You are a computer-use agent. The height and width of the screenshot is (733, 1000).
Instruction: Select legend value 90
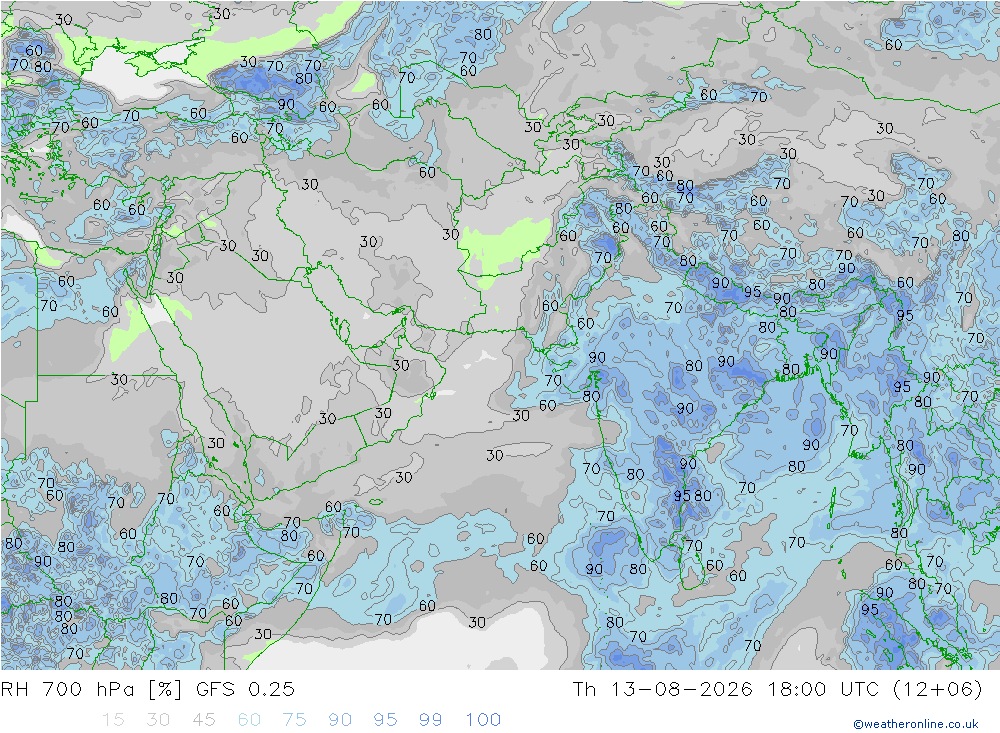tap(340, 720)
